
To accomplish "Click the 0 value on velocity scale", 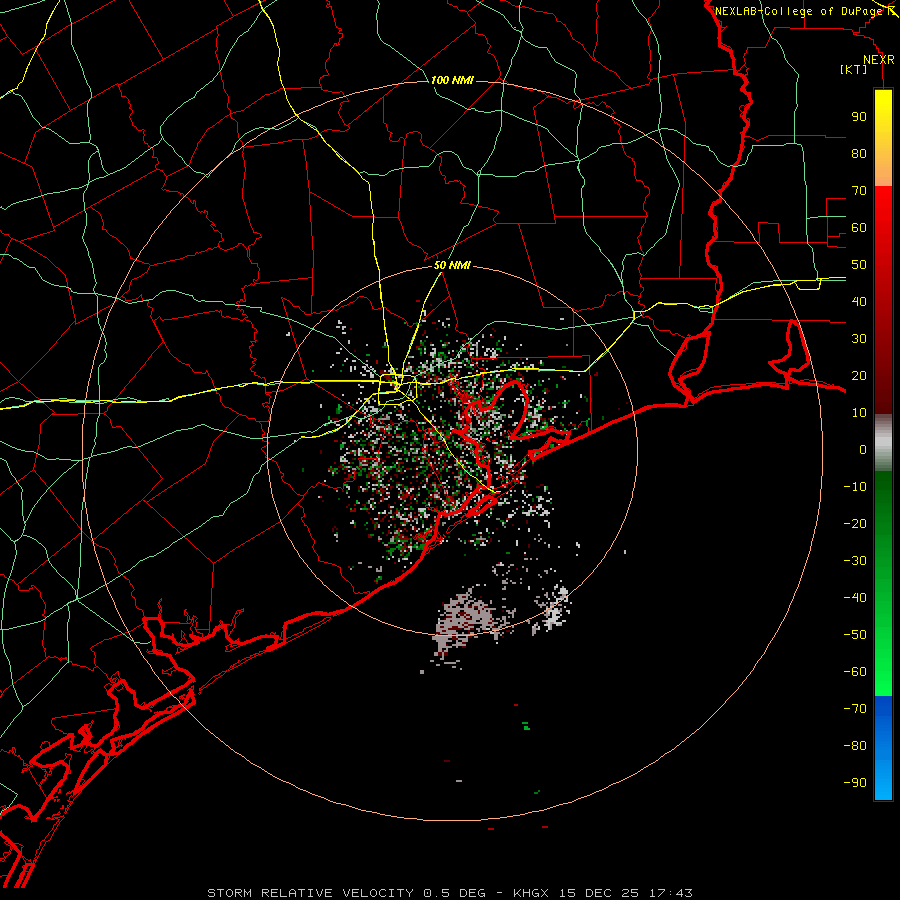I will (x=863, y=449).
